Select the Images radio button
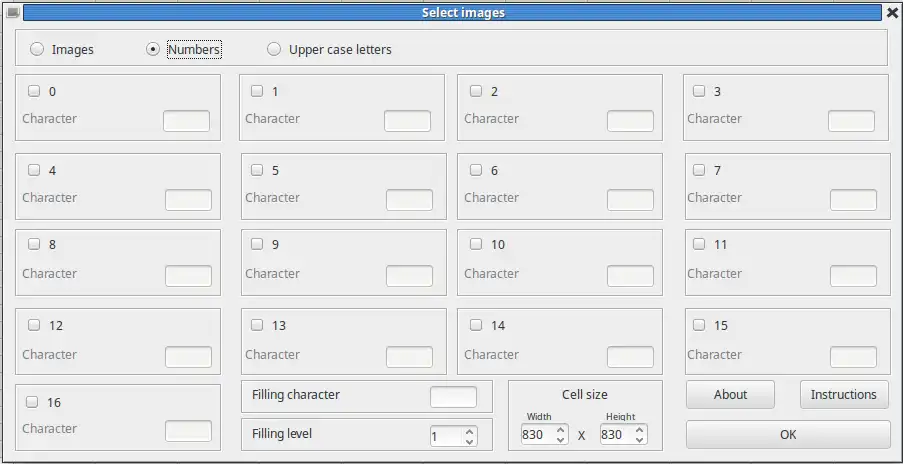This screenshot has width=903, height=464. pyautogui.click(x=37, y=49)
